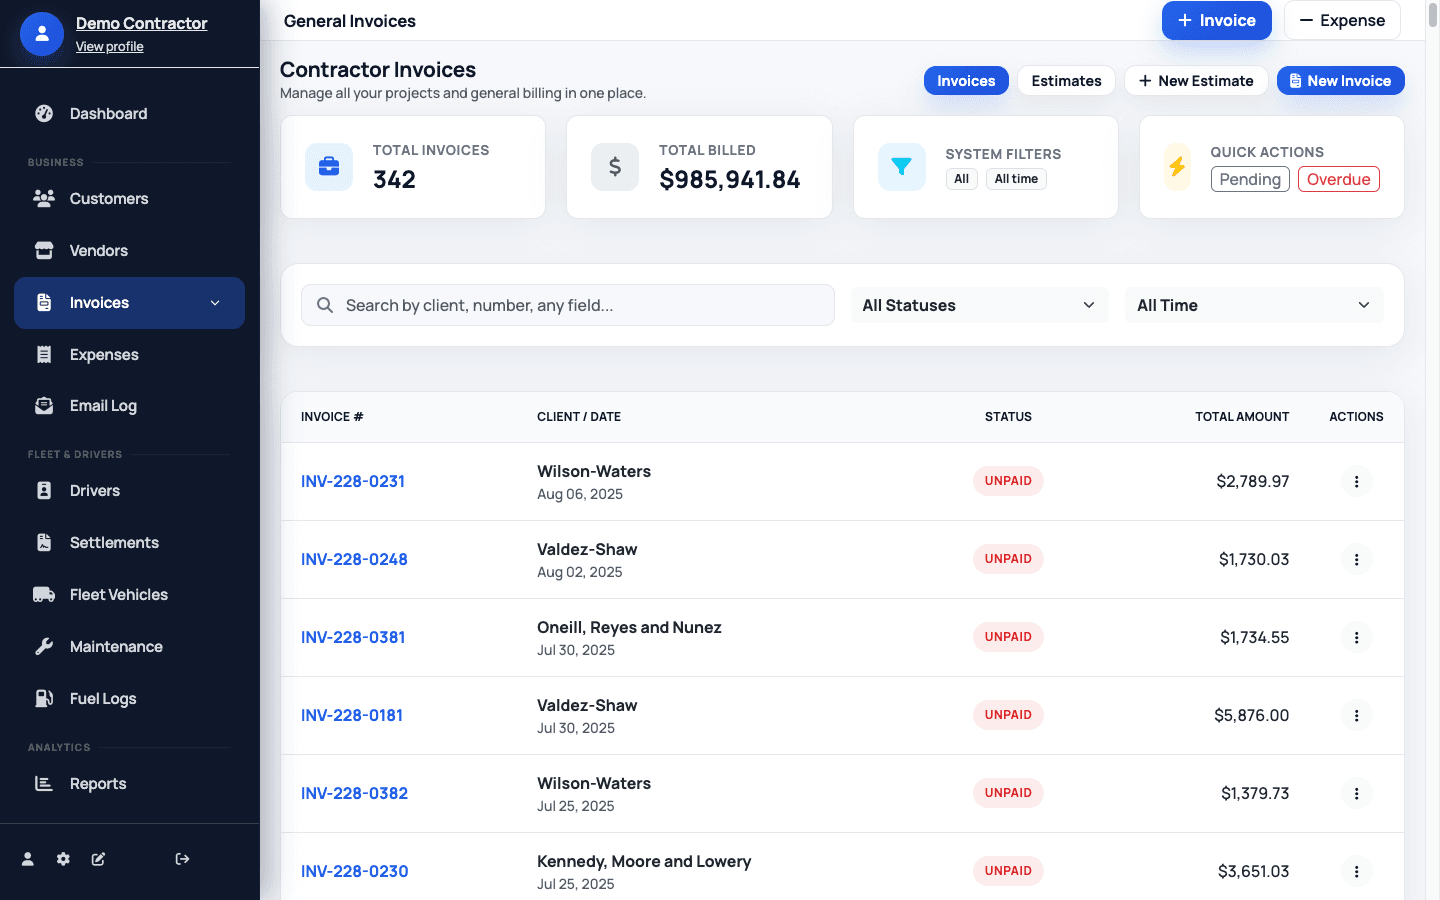Click the $5,876.00 total amount
The image size is (1440, 900).
coord(1251,716)
